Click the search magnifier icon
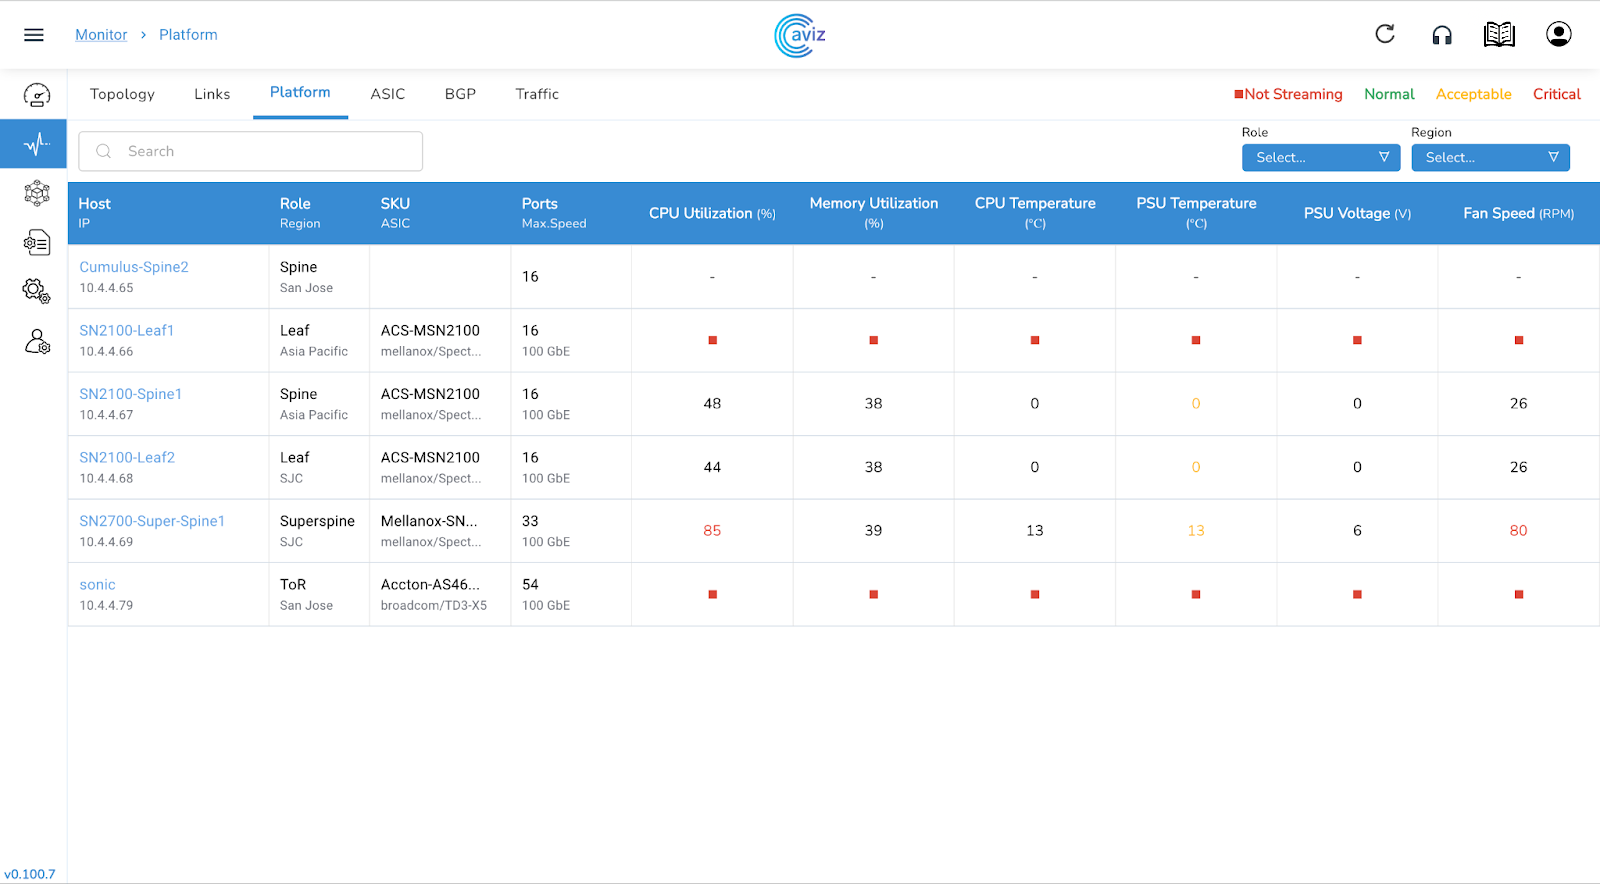Screen dimensions: 1600x884 pos(104,151)
